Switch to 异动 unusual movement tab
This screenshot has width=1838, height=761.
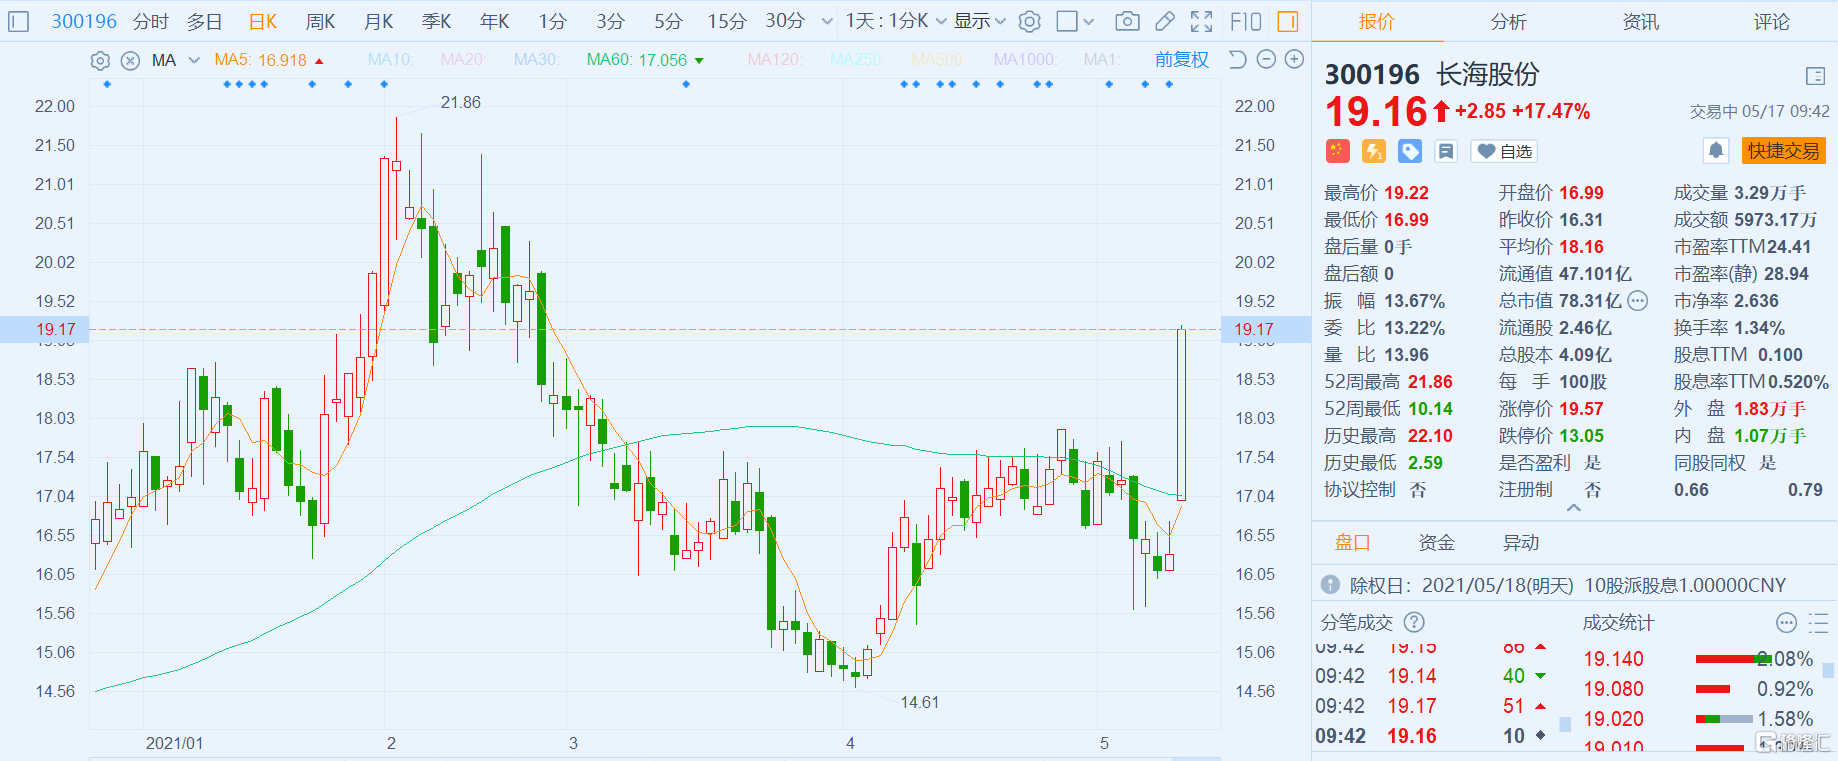point(1521,543)
